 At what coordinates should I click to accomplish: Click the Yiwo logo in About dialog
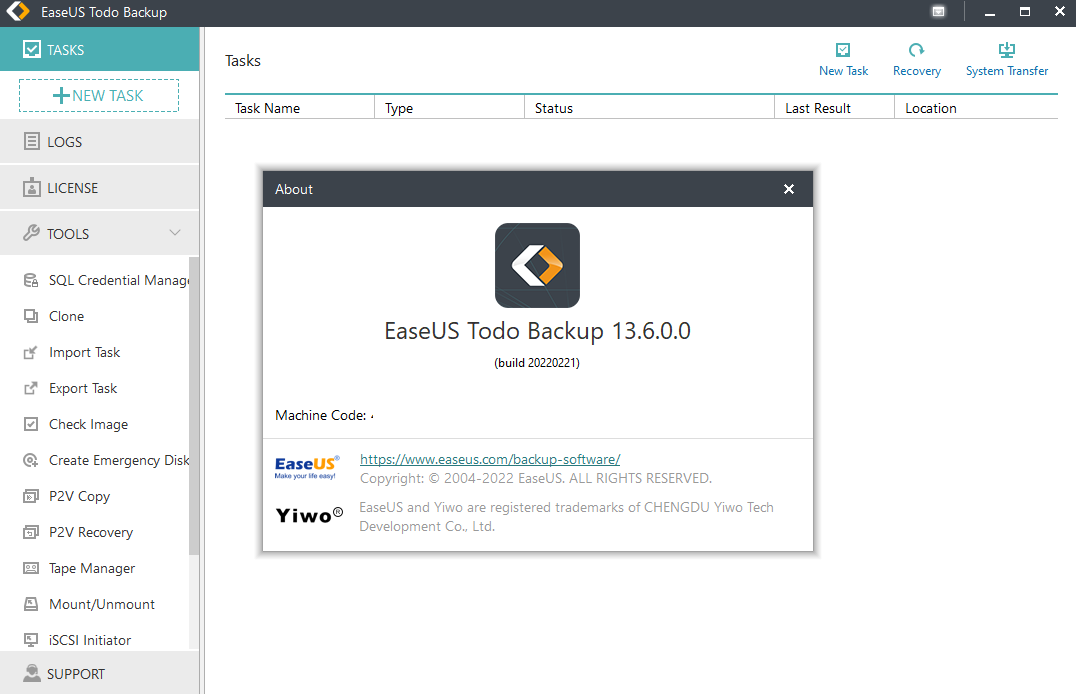[x=309, y=516]
